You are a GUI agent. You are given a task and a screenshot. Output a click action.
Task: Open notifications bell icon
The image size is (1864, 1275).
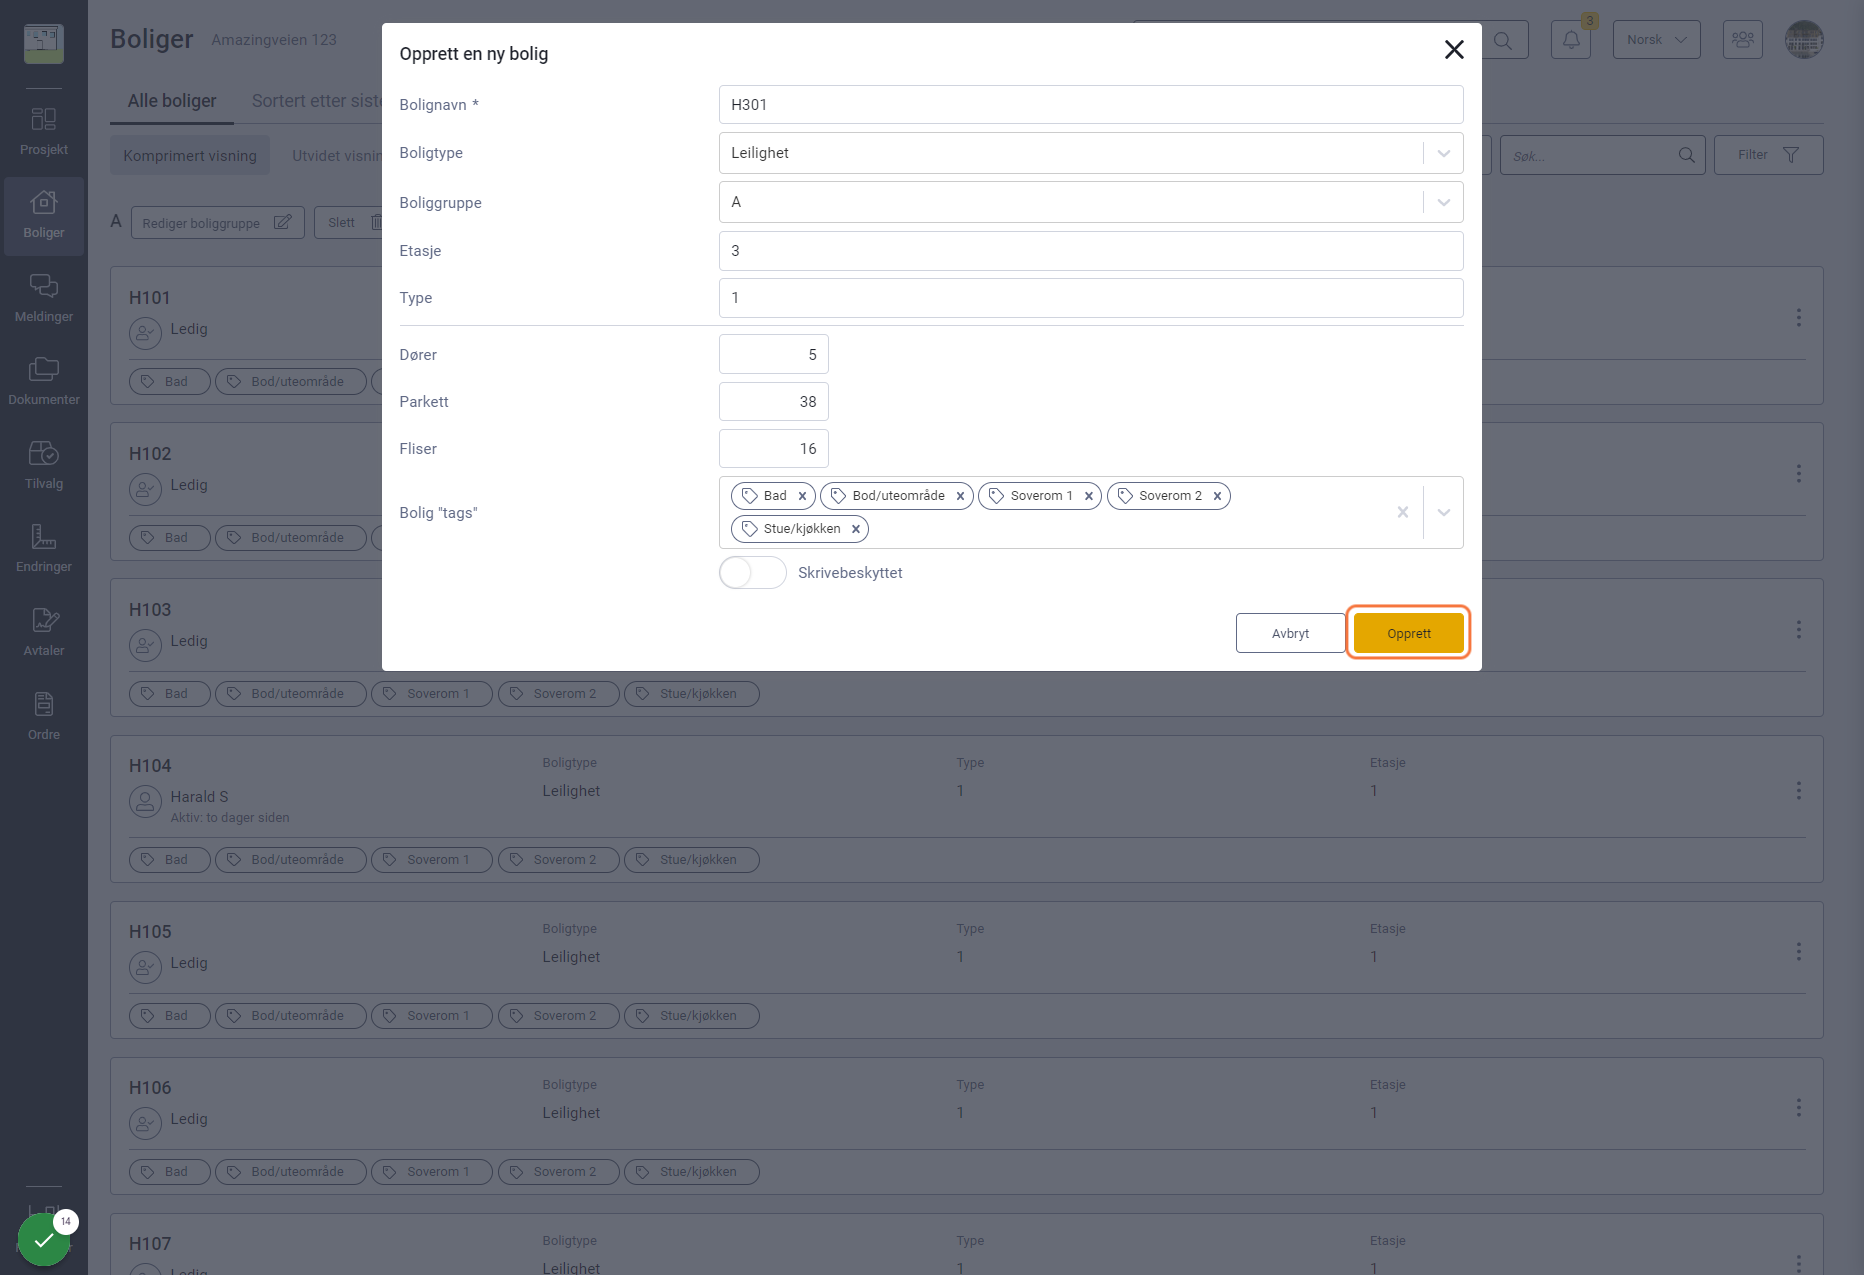[1571, 40]
